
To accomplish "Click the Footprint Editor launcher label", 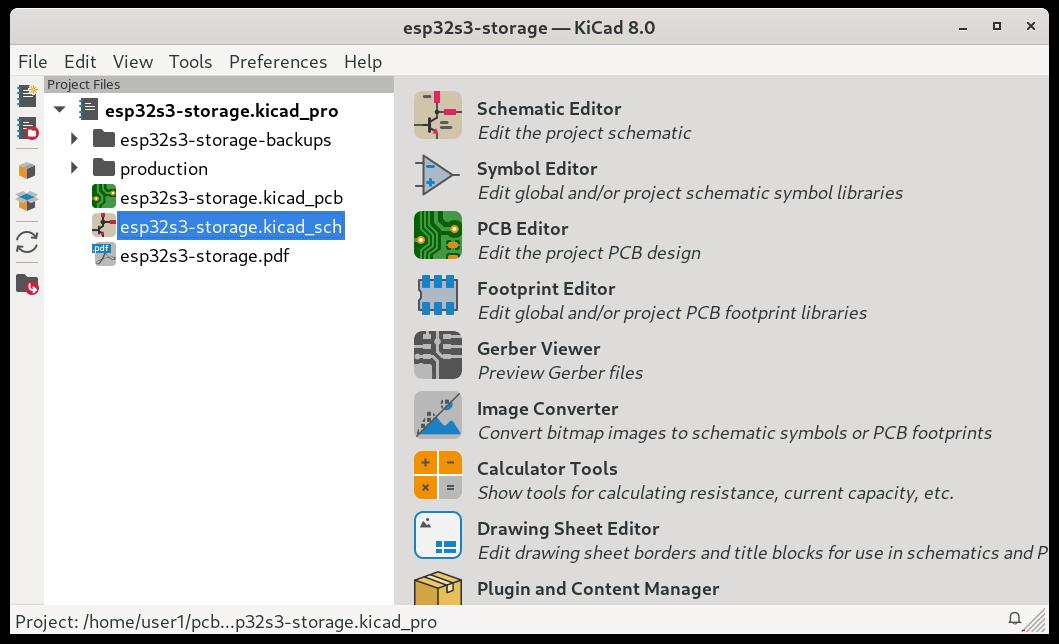I will point(546,289).
